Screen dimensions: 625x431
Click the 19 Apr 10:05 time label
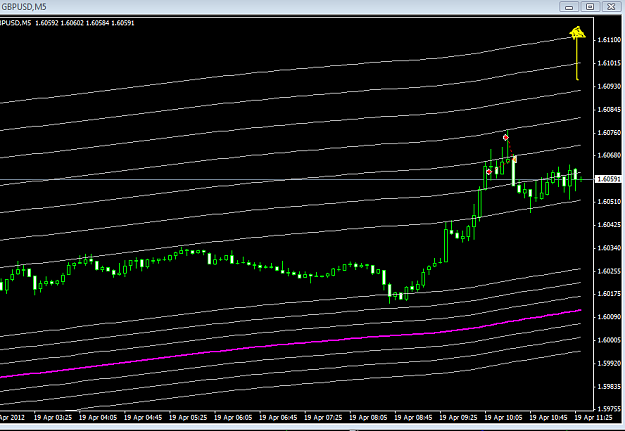click(x=503, y=417)
